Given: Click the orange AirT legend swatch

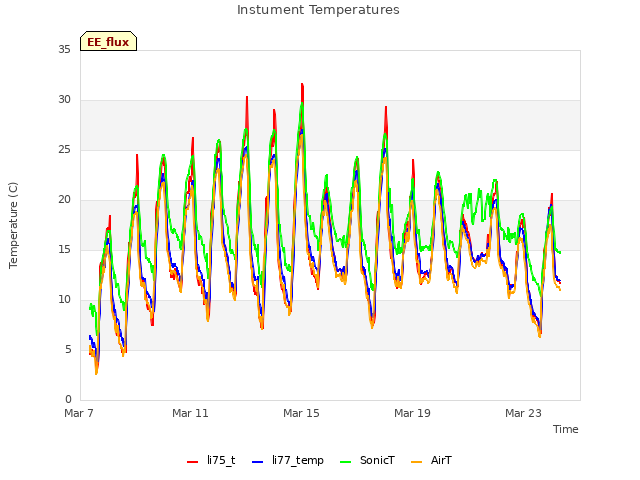Looking at the screenshot, I should point(416,461).
